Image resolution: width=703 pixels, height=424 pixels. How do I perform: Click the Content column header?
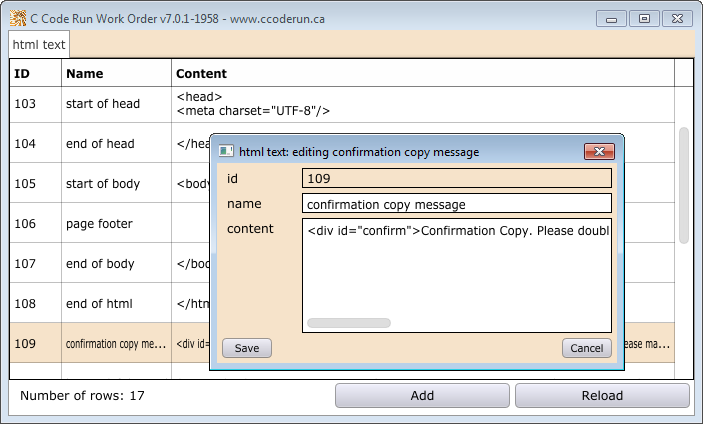pyautogui.click(x=422, y=73)
